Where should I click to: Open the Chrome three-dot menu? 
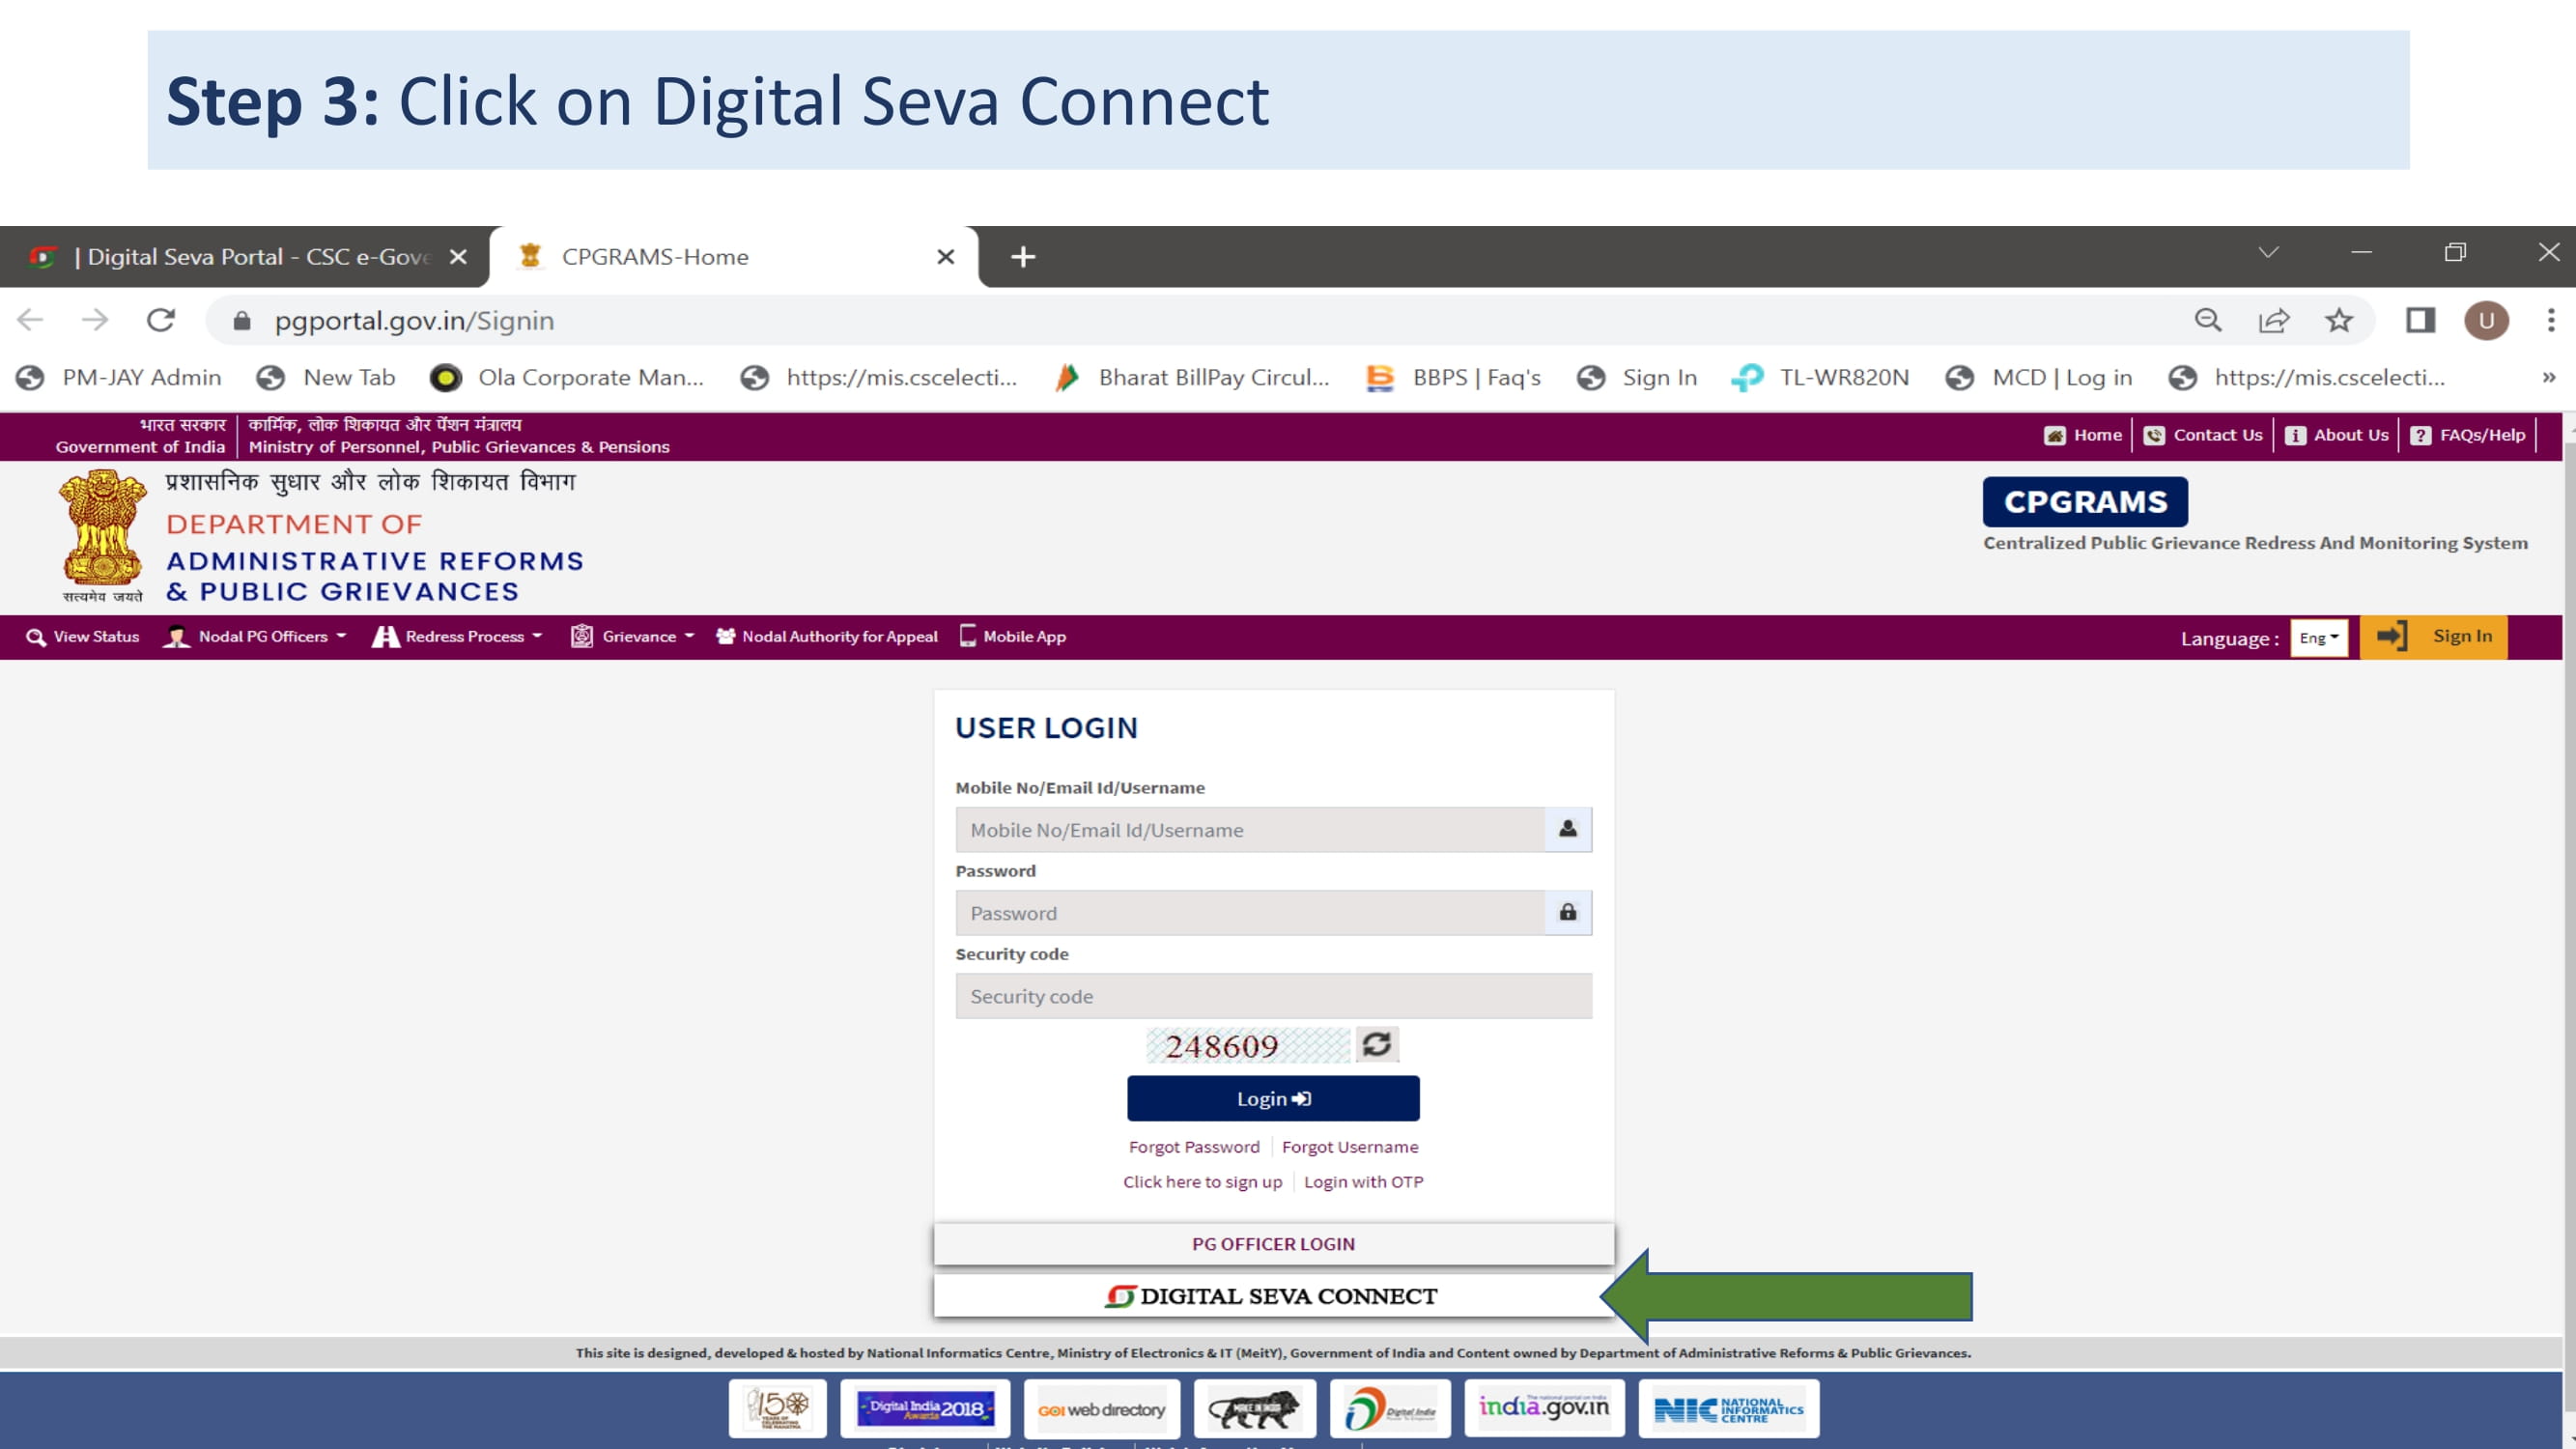pyautogui.click(x=2551, y=320)
